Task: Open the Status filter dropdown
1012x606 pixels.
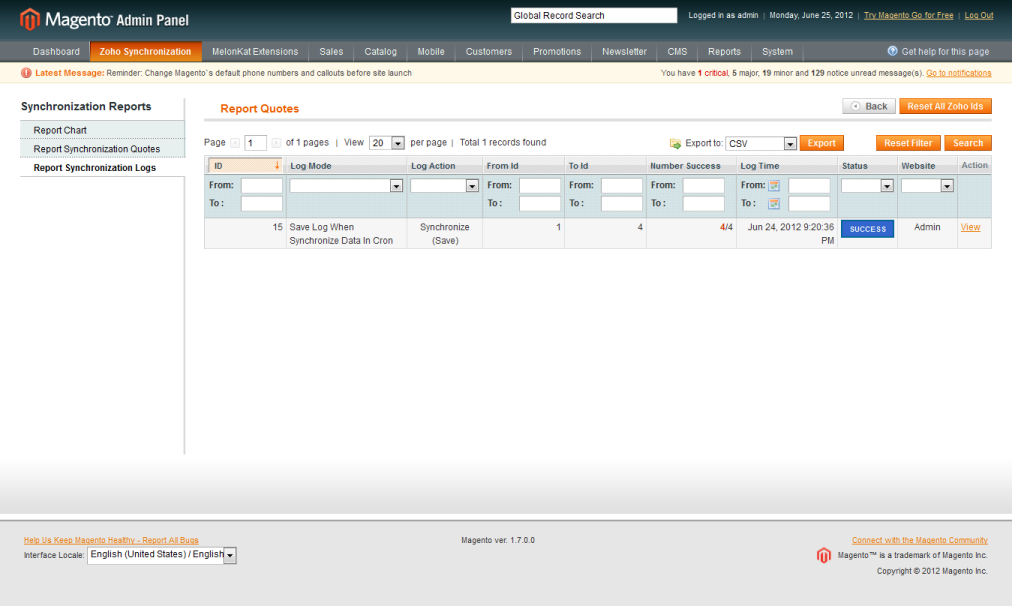Action: pos(867,186)
